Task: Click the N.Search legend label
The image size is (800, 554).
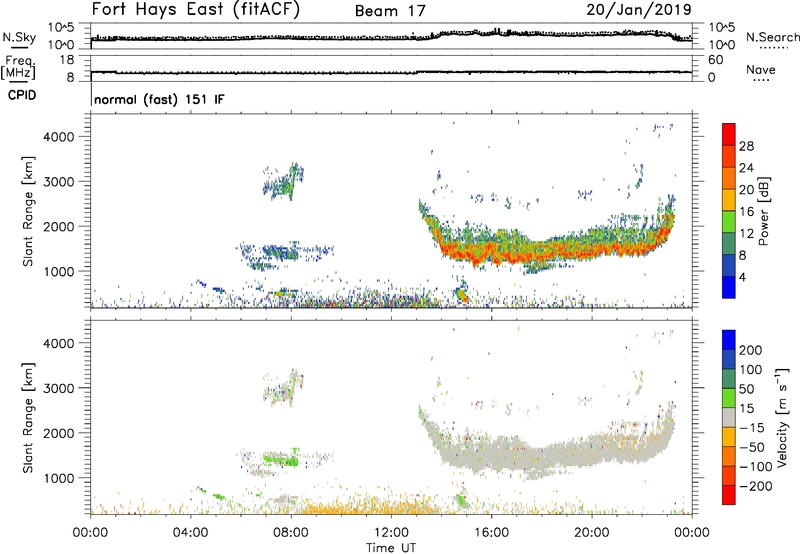Action: [x=773, y=37]
